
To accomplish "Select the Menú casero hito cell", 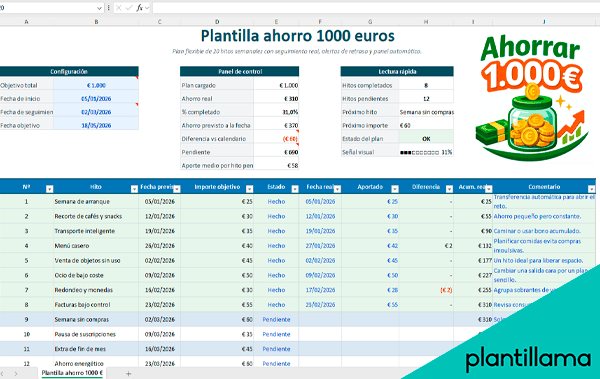I will (x=96, y=246).
